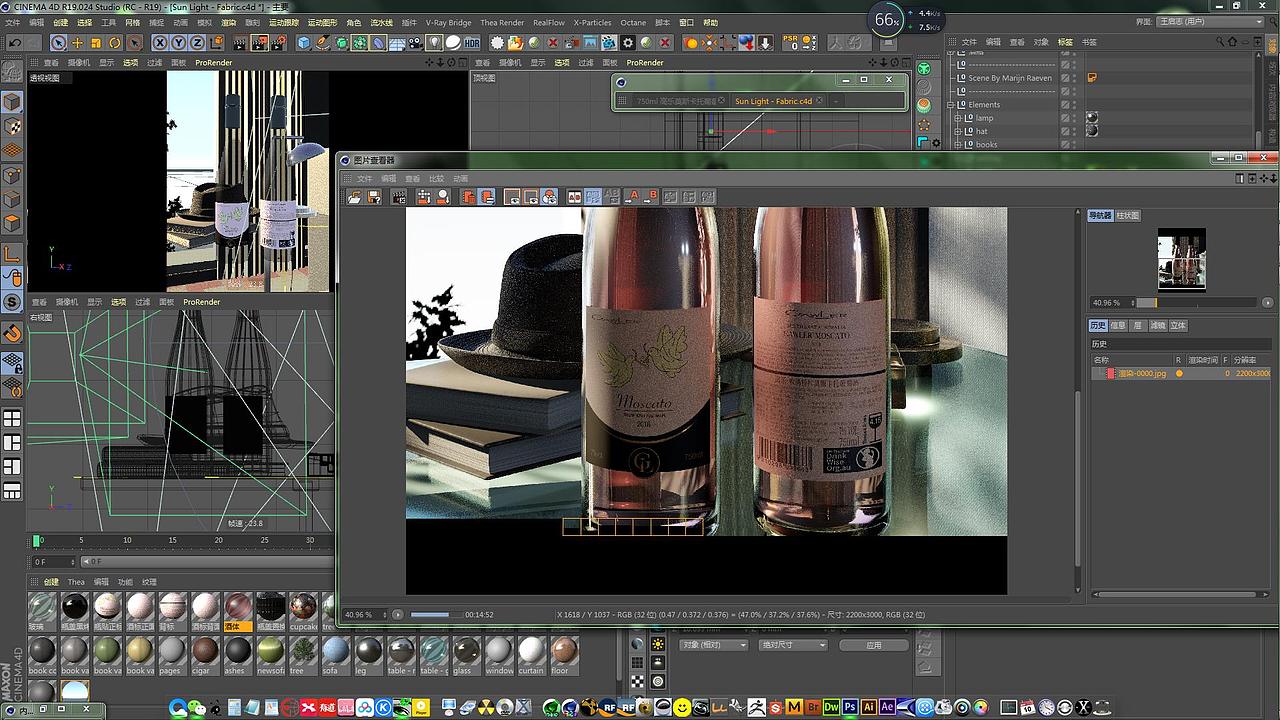Click the Undo arrow icon
This screenshot has width=1280, height=720.
[x=14, y=43]
